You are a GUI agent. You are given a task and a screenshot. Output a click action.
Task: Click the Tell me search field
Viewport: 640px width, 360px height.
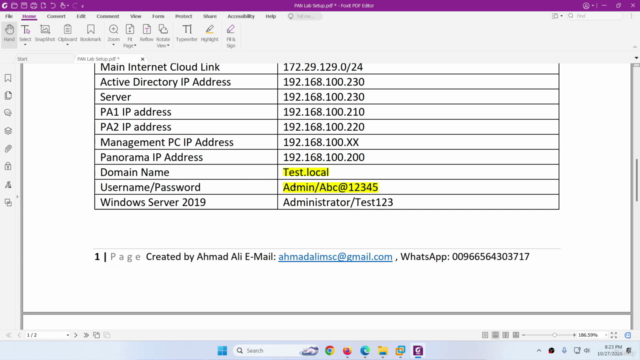point(304,16)
